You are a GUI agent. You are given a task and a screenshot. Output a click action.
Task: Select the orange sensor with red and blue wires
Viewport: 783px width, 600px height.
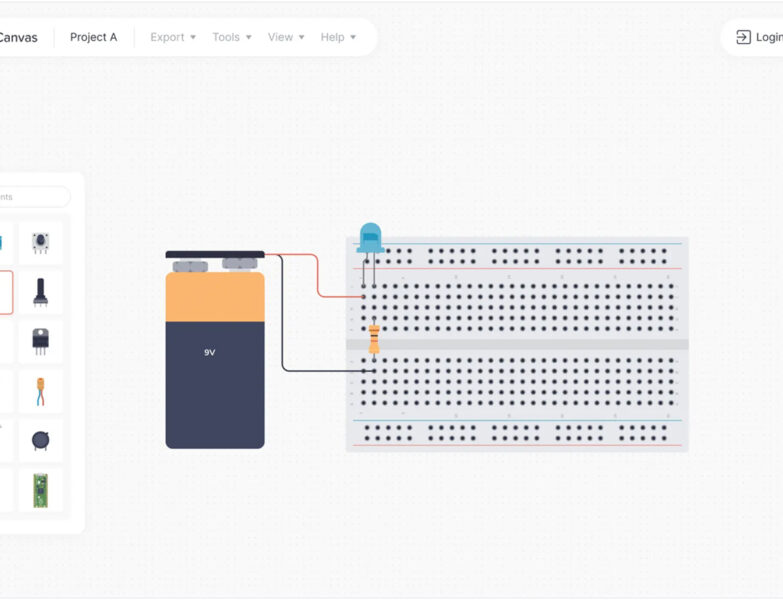point(40,391)
